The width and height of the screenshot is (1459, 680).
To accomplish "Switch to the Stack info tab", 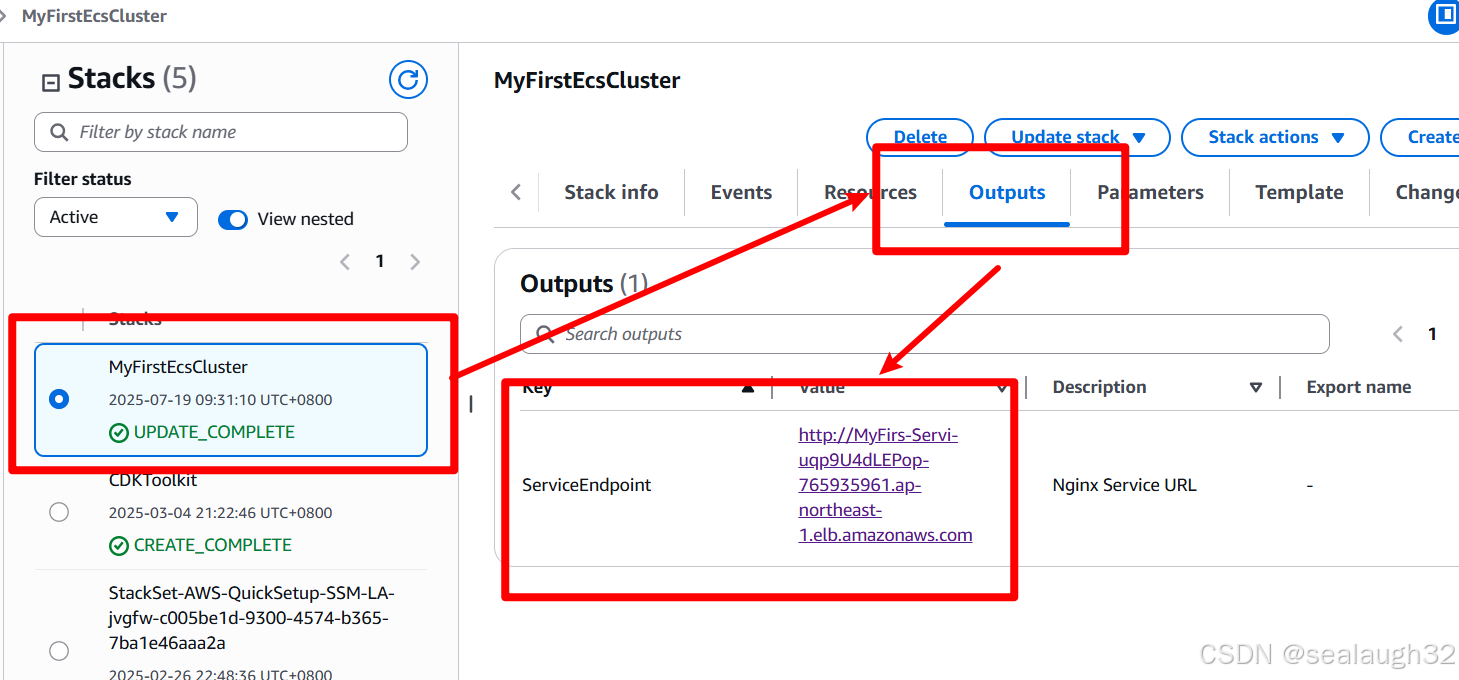I will (611, 192).
